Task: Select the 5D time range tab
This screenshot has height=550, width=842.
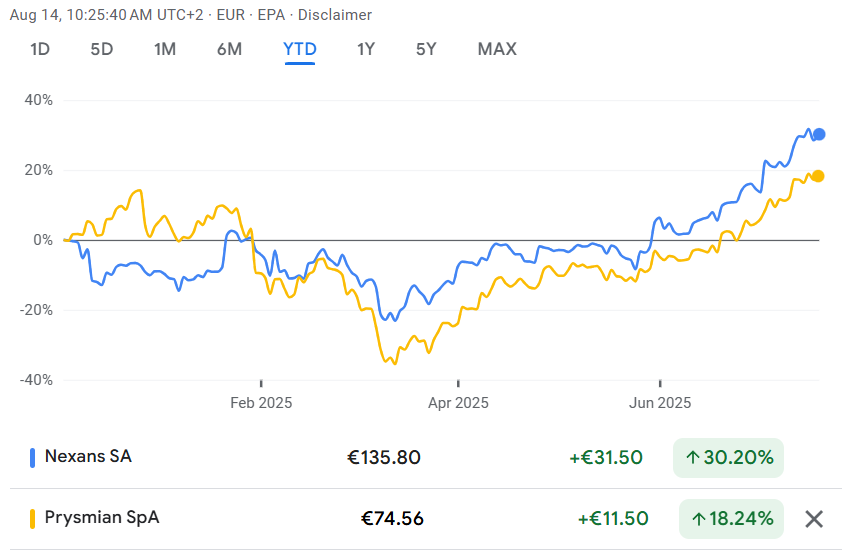Action: (101, 49)
